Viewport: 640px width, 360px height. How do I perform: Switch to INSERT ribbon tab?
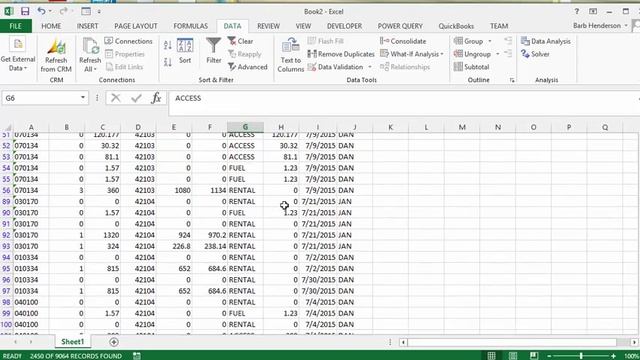click(87, 26)
